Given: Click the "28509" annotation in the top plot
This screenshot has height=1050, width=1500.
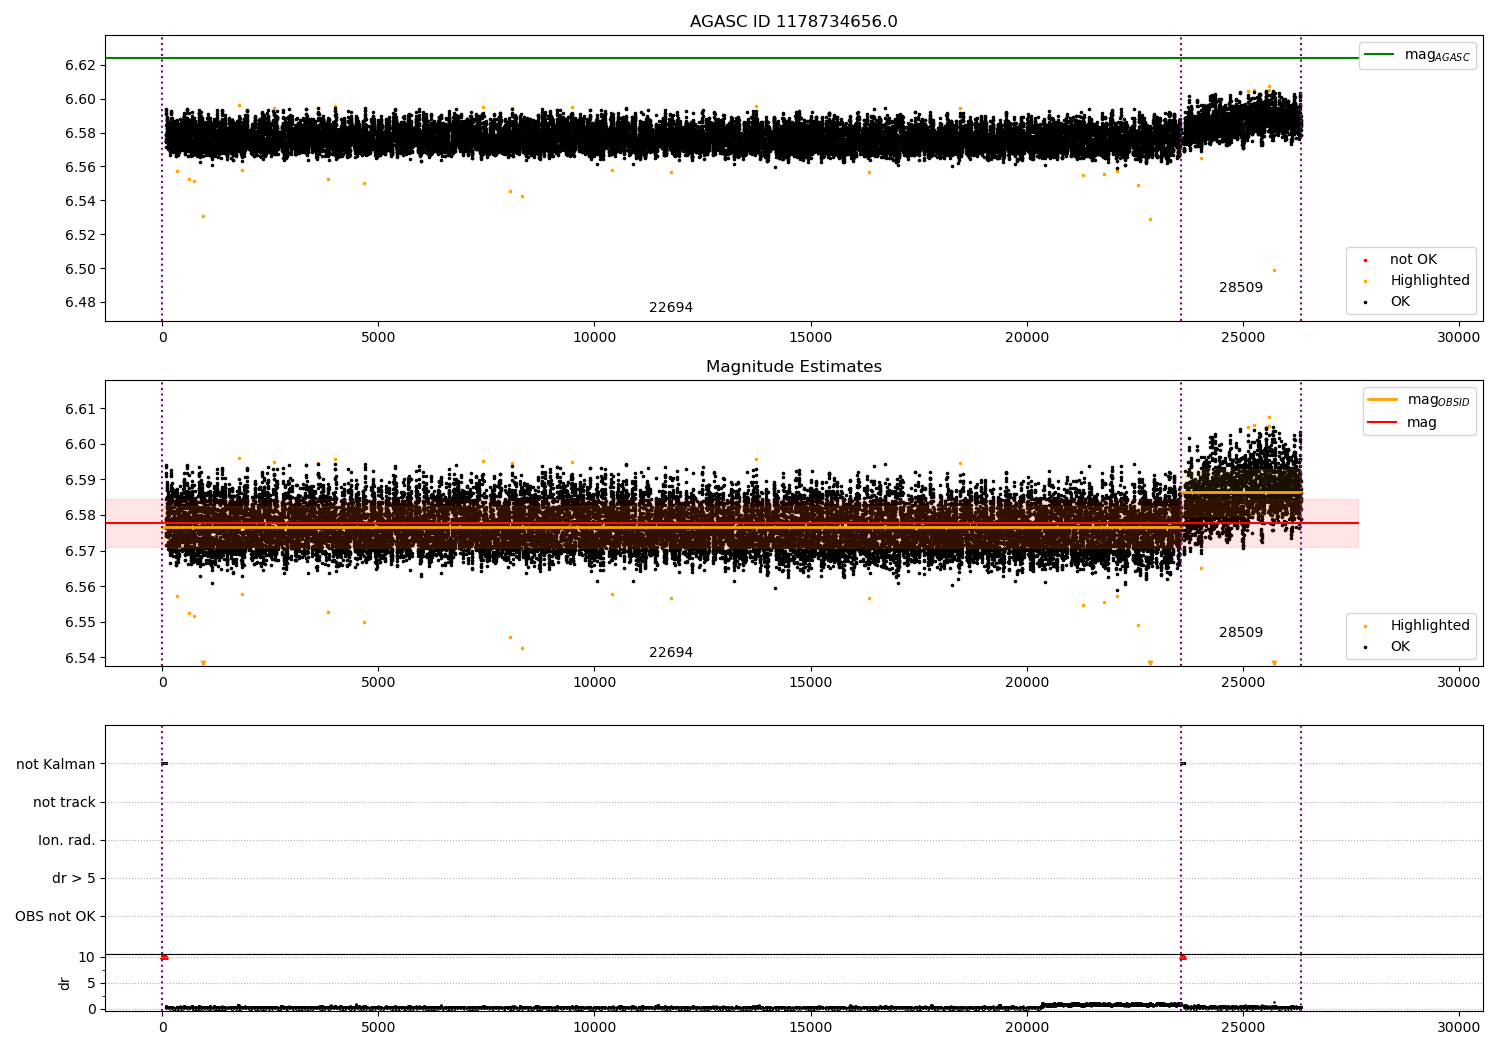Looking at the screenshot, I should 1241,288.
